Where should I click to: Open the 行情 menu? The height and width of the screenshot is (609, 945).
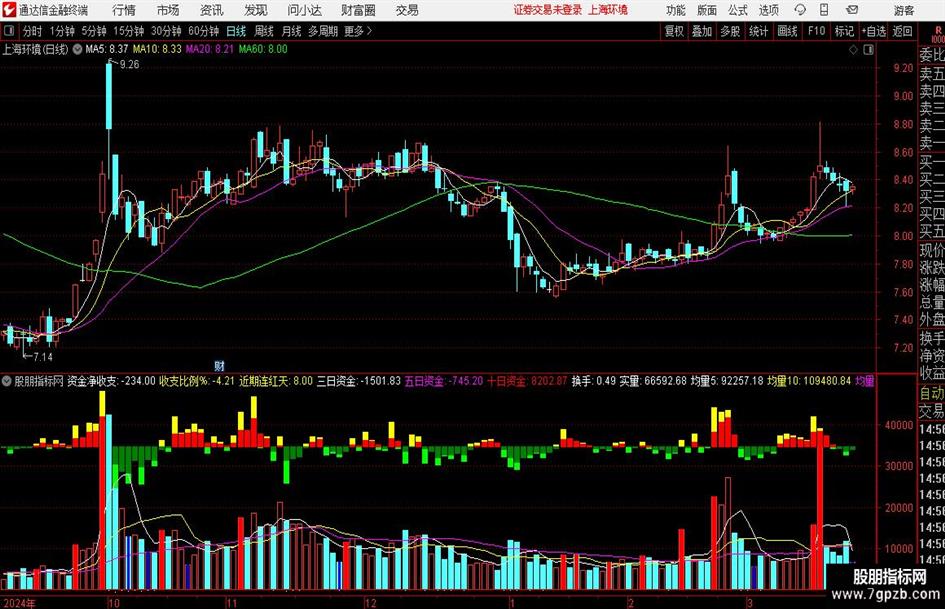point(124,10)
